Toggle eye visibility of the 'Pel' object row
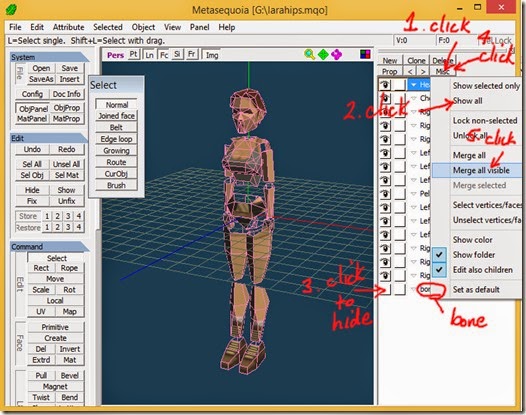This screenshot has width=526, height=415. (385, 194)
